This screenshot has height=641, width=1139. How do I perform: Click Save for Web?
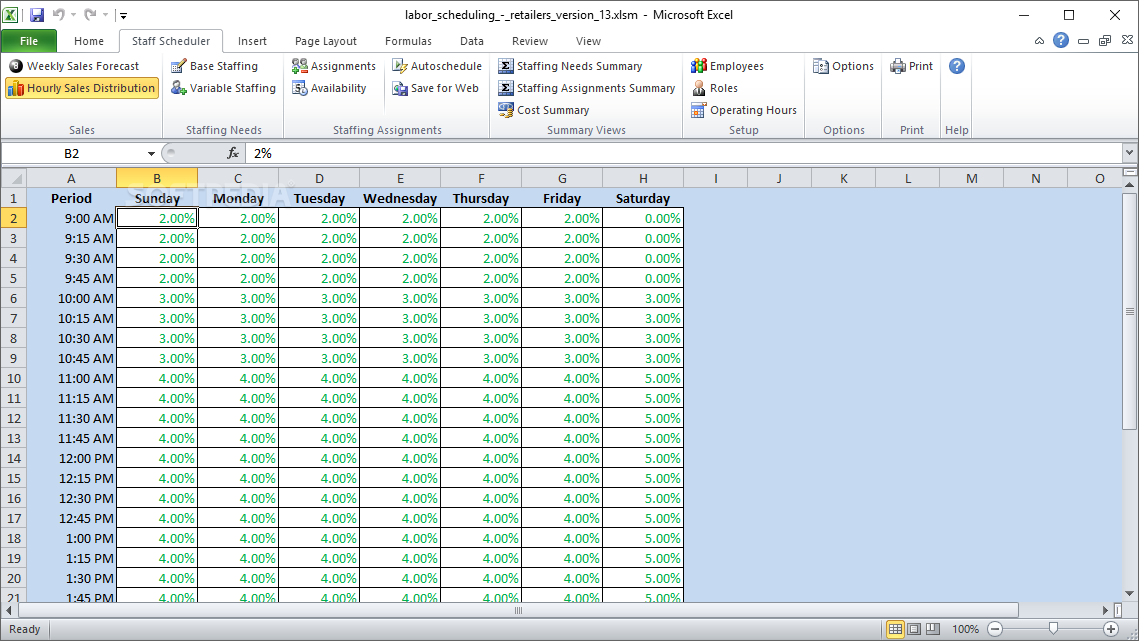click(435, 88)
